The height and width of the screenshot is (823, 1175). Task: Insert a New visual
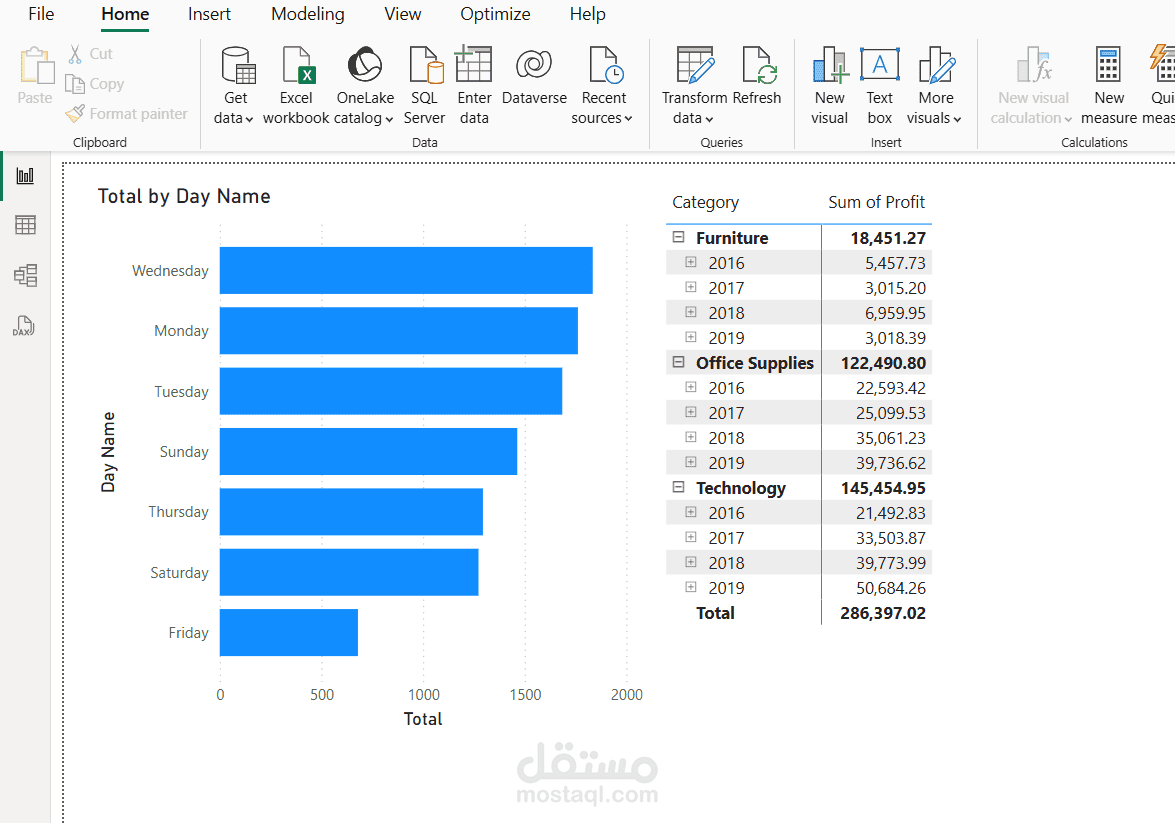click(x=830, y=85)
